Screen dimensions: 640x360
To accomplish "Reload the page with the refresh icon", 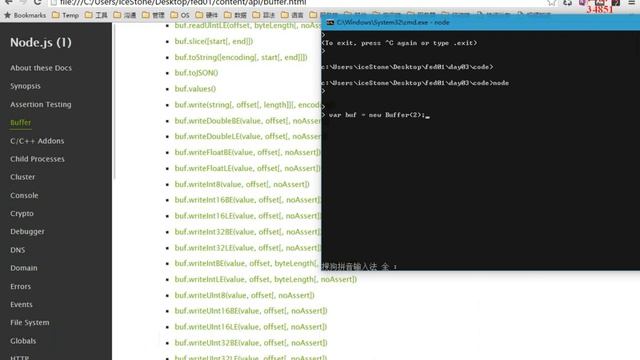I will (38, 2).
